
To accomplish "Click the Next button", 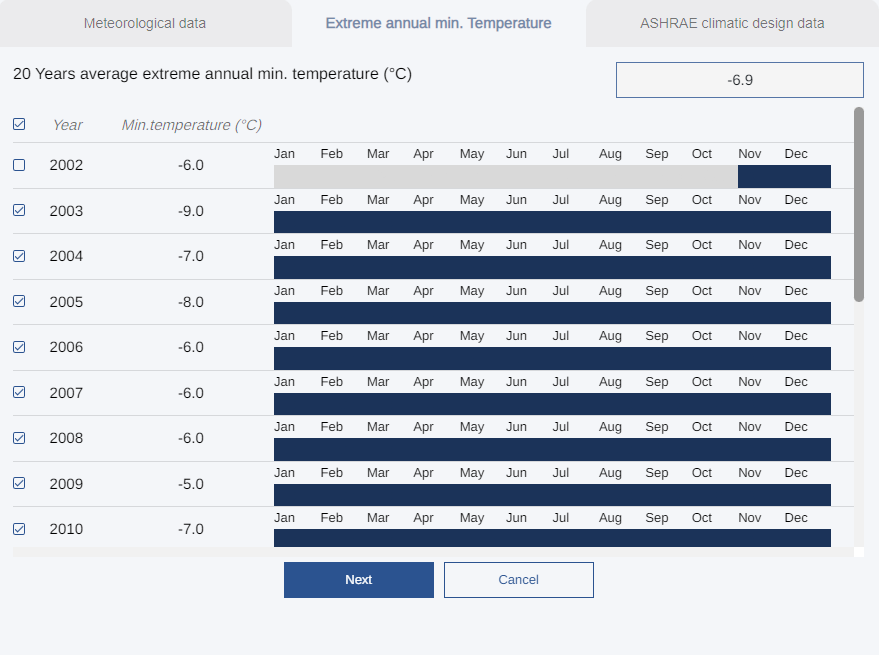I will (358, 579).
